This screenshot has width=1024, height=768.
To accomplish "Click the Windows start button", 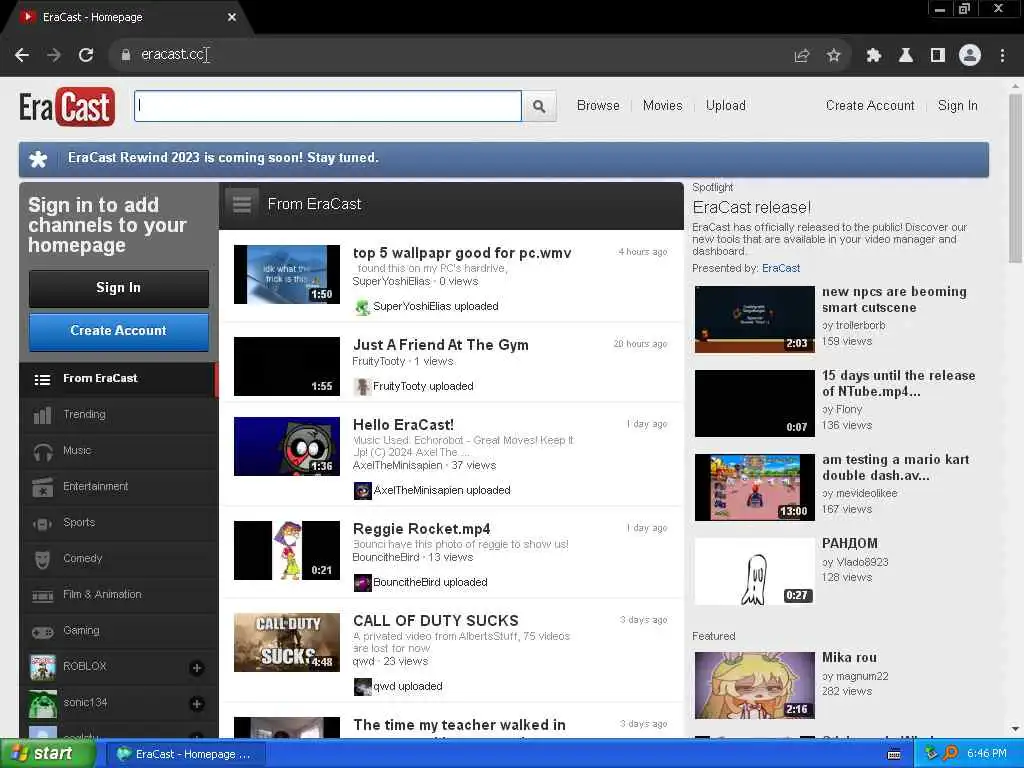I will click(47, 754).
